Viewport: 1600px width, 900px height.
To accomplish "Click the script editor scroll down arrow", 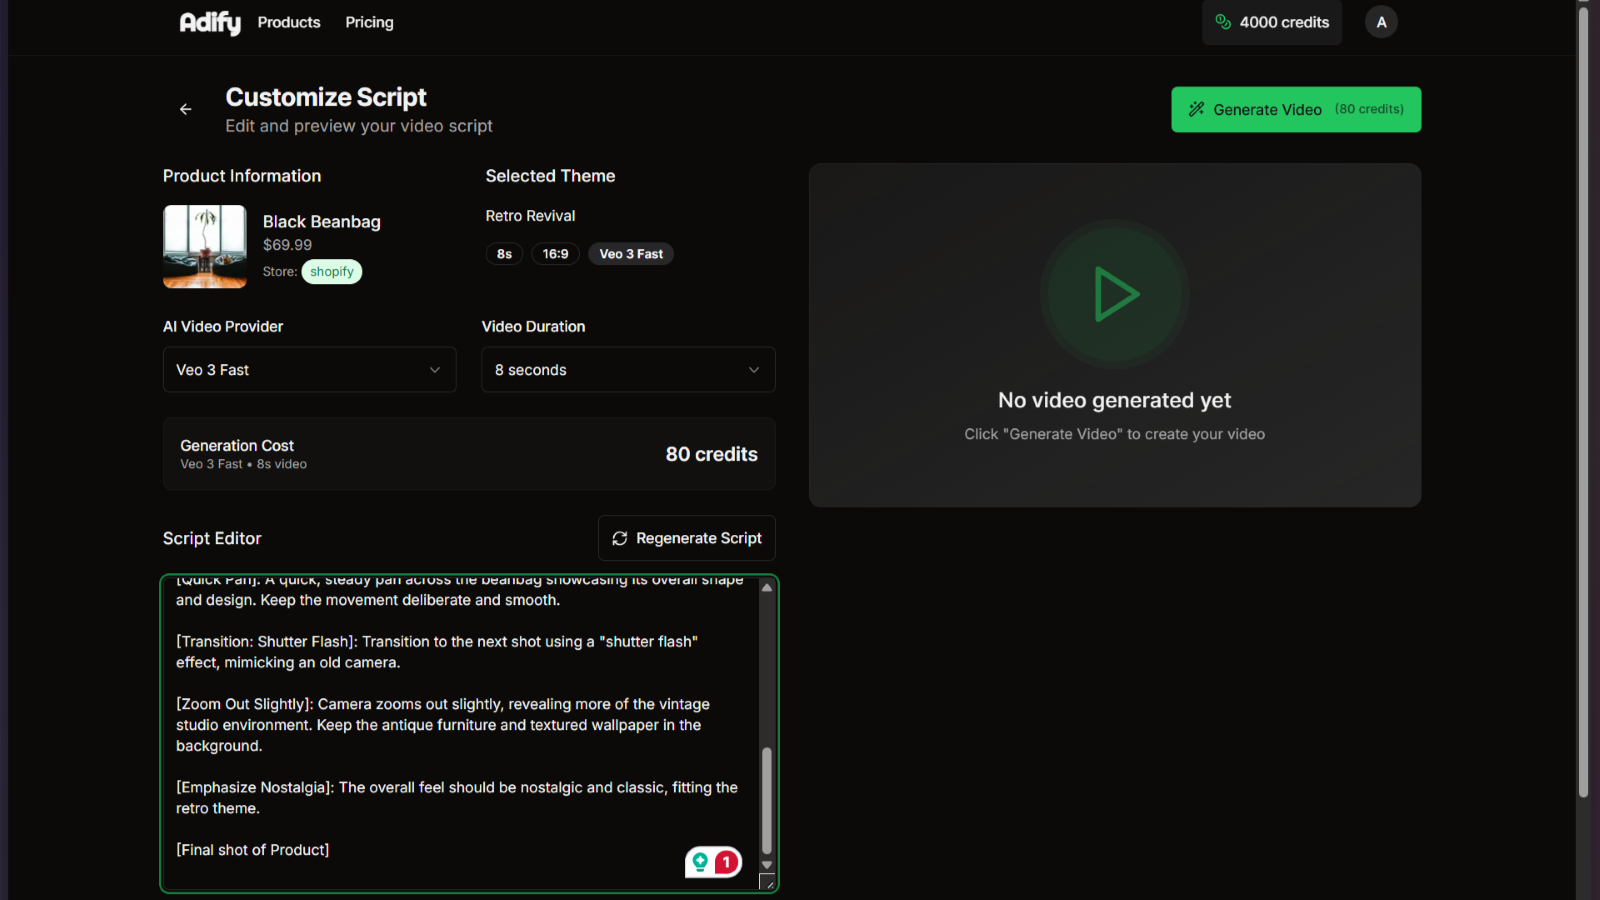I will point(767,865).
